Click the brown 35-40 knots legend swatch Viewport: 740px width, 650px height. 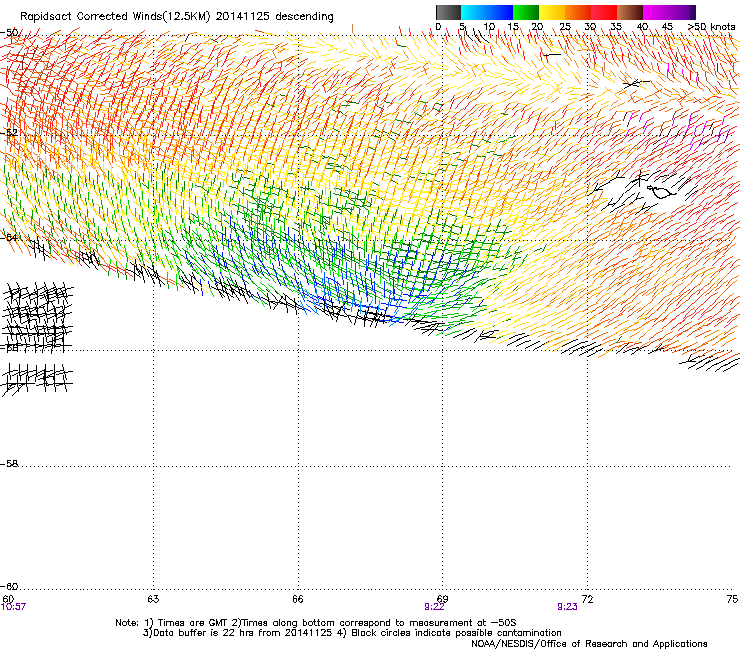(x=630, y=12)
